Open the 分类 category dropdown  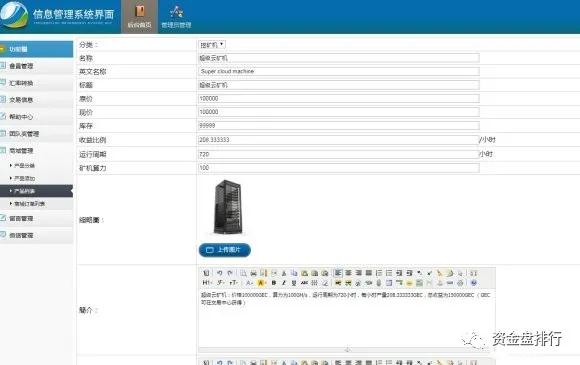coord(212,45)
